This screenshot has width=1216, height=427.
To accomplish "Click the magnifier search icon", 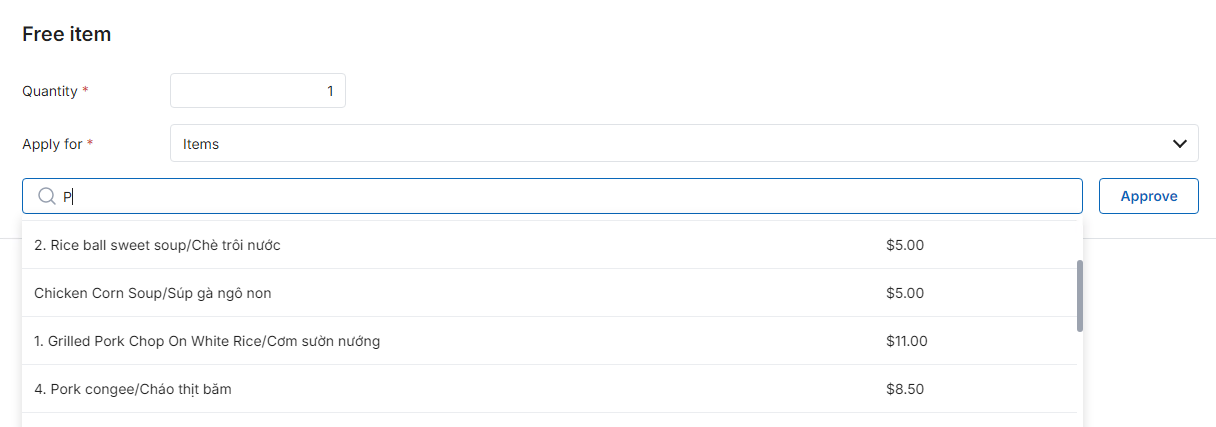I will (x=46, y=196).
